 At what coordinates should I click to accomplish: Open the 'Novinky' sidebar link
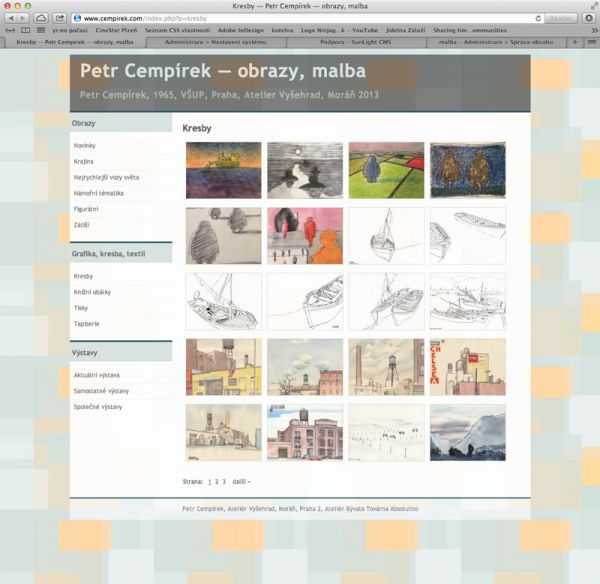pos(85,145)
